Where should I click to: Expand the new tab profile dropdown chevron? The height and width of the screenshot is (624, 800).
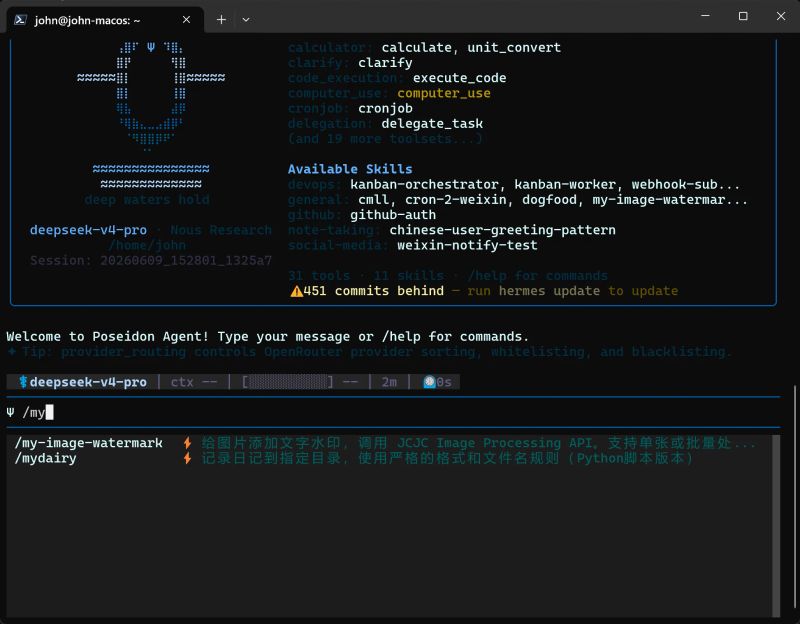click(246, 20)
